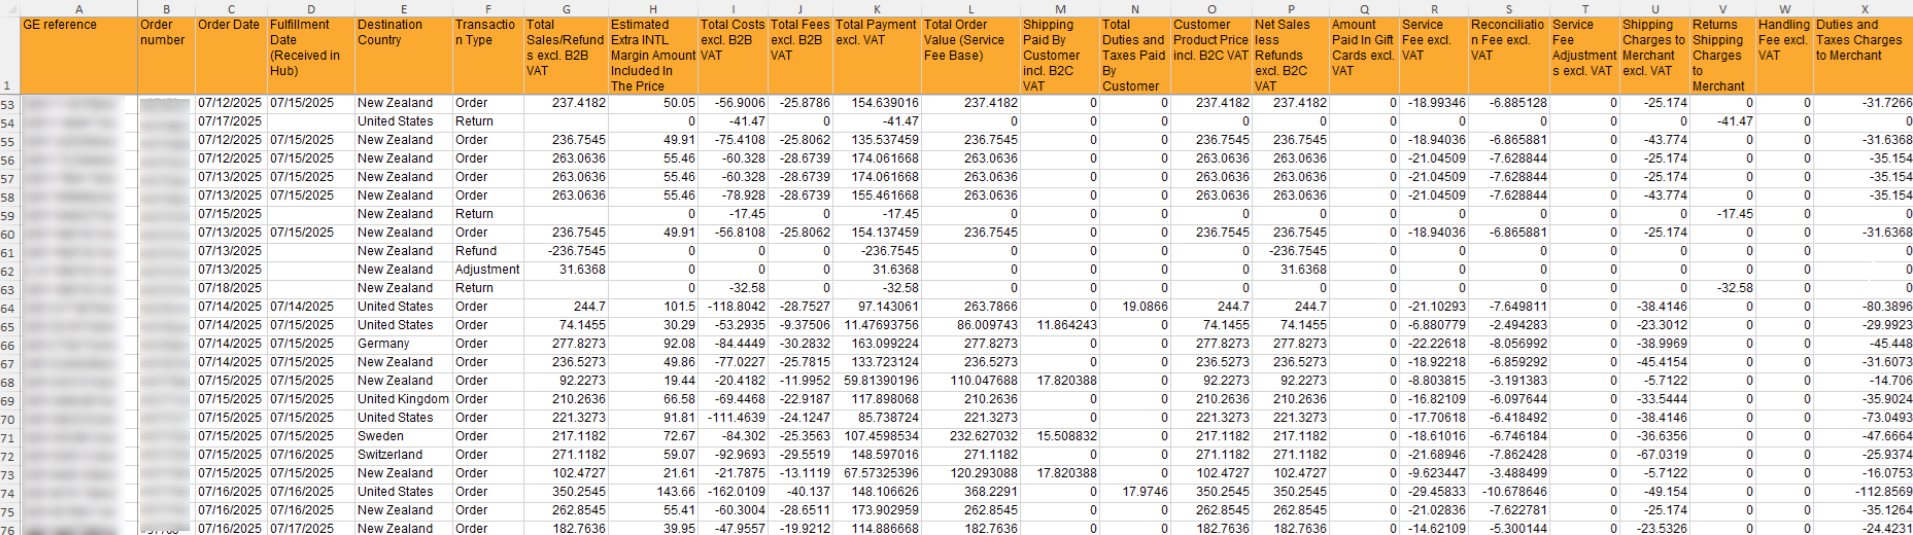Click the GE reference header cell
Screen dimensions: 1913x535
click(79, 55)
